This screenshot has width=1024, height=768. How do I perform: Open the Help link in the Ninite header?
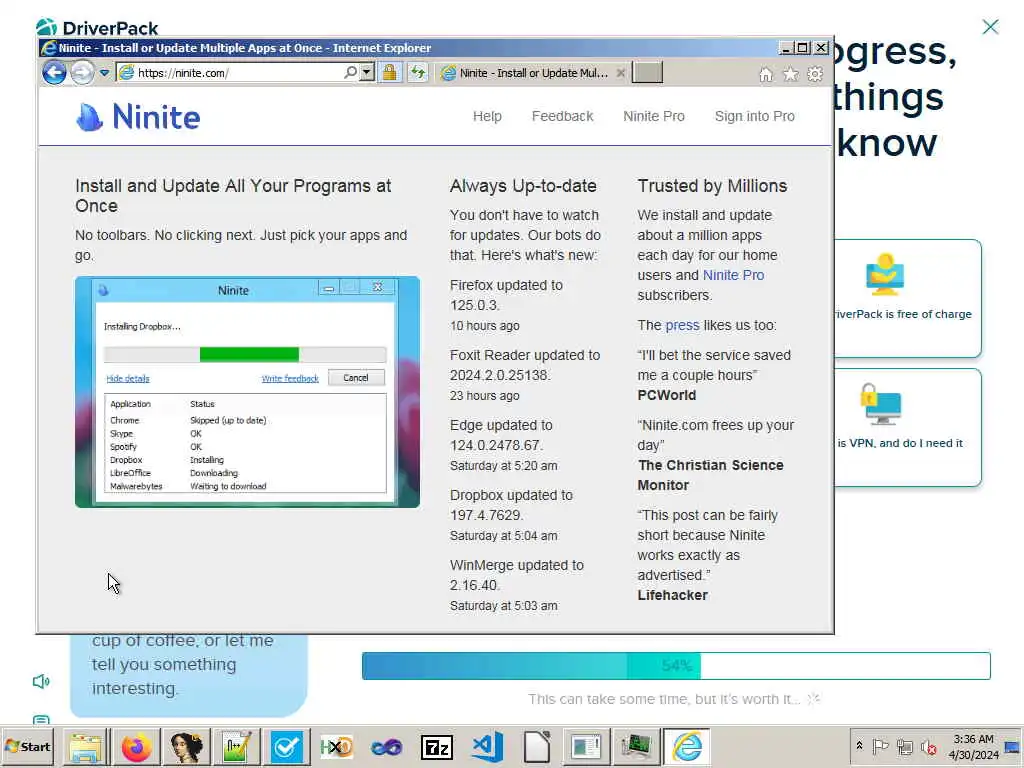487,116
